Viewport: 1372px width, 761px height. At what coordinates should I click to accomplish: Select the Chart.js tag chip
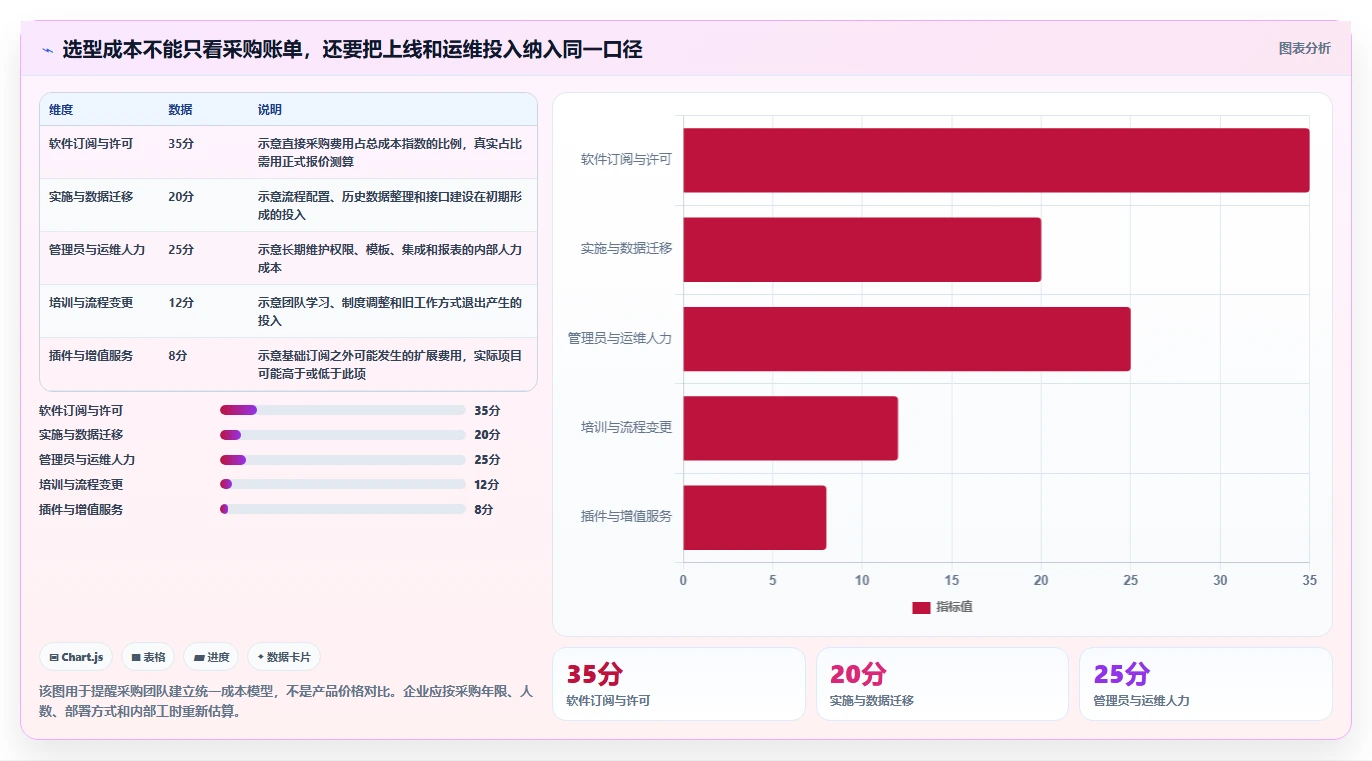(x=76, y=657)
